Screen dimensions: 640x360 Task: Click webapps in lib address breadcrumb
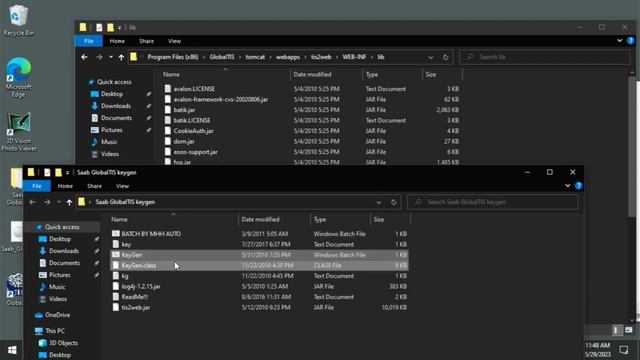click(x=288, y=57)
